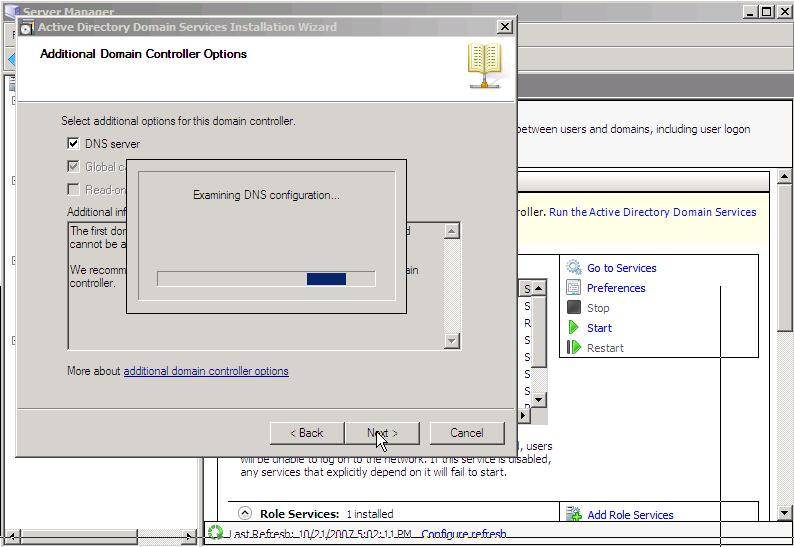Start the selected service
This screenshot has height=547, width=794.
coord(600,328)
